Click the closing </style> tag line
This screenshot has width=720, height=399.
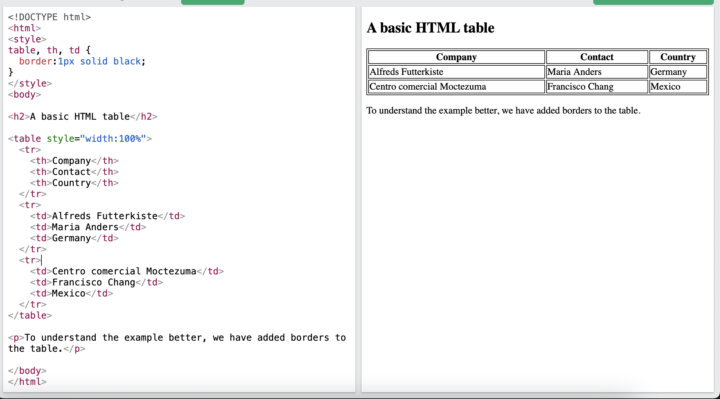point(30,83)
